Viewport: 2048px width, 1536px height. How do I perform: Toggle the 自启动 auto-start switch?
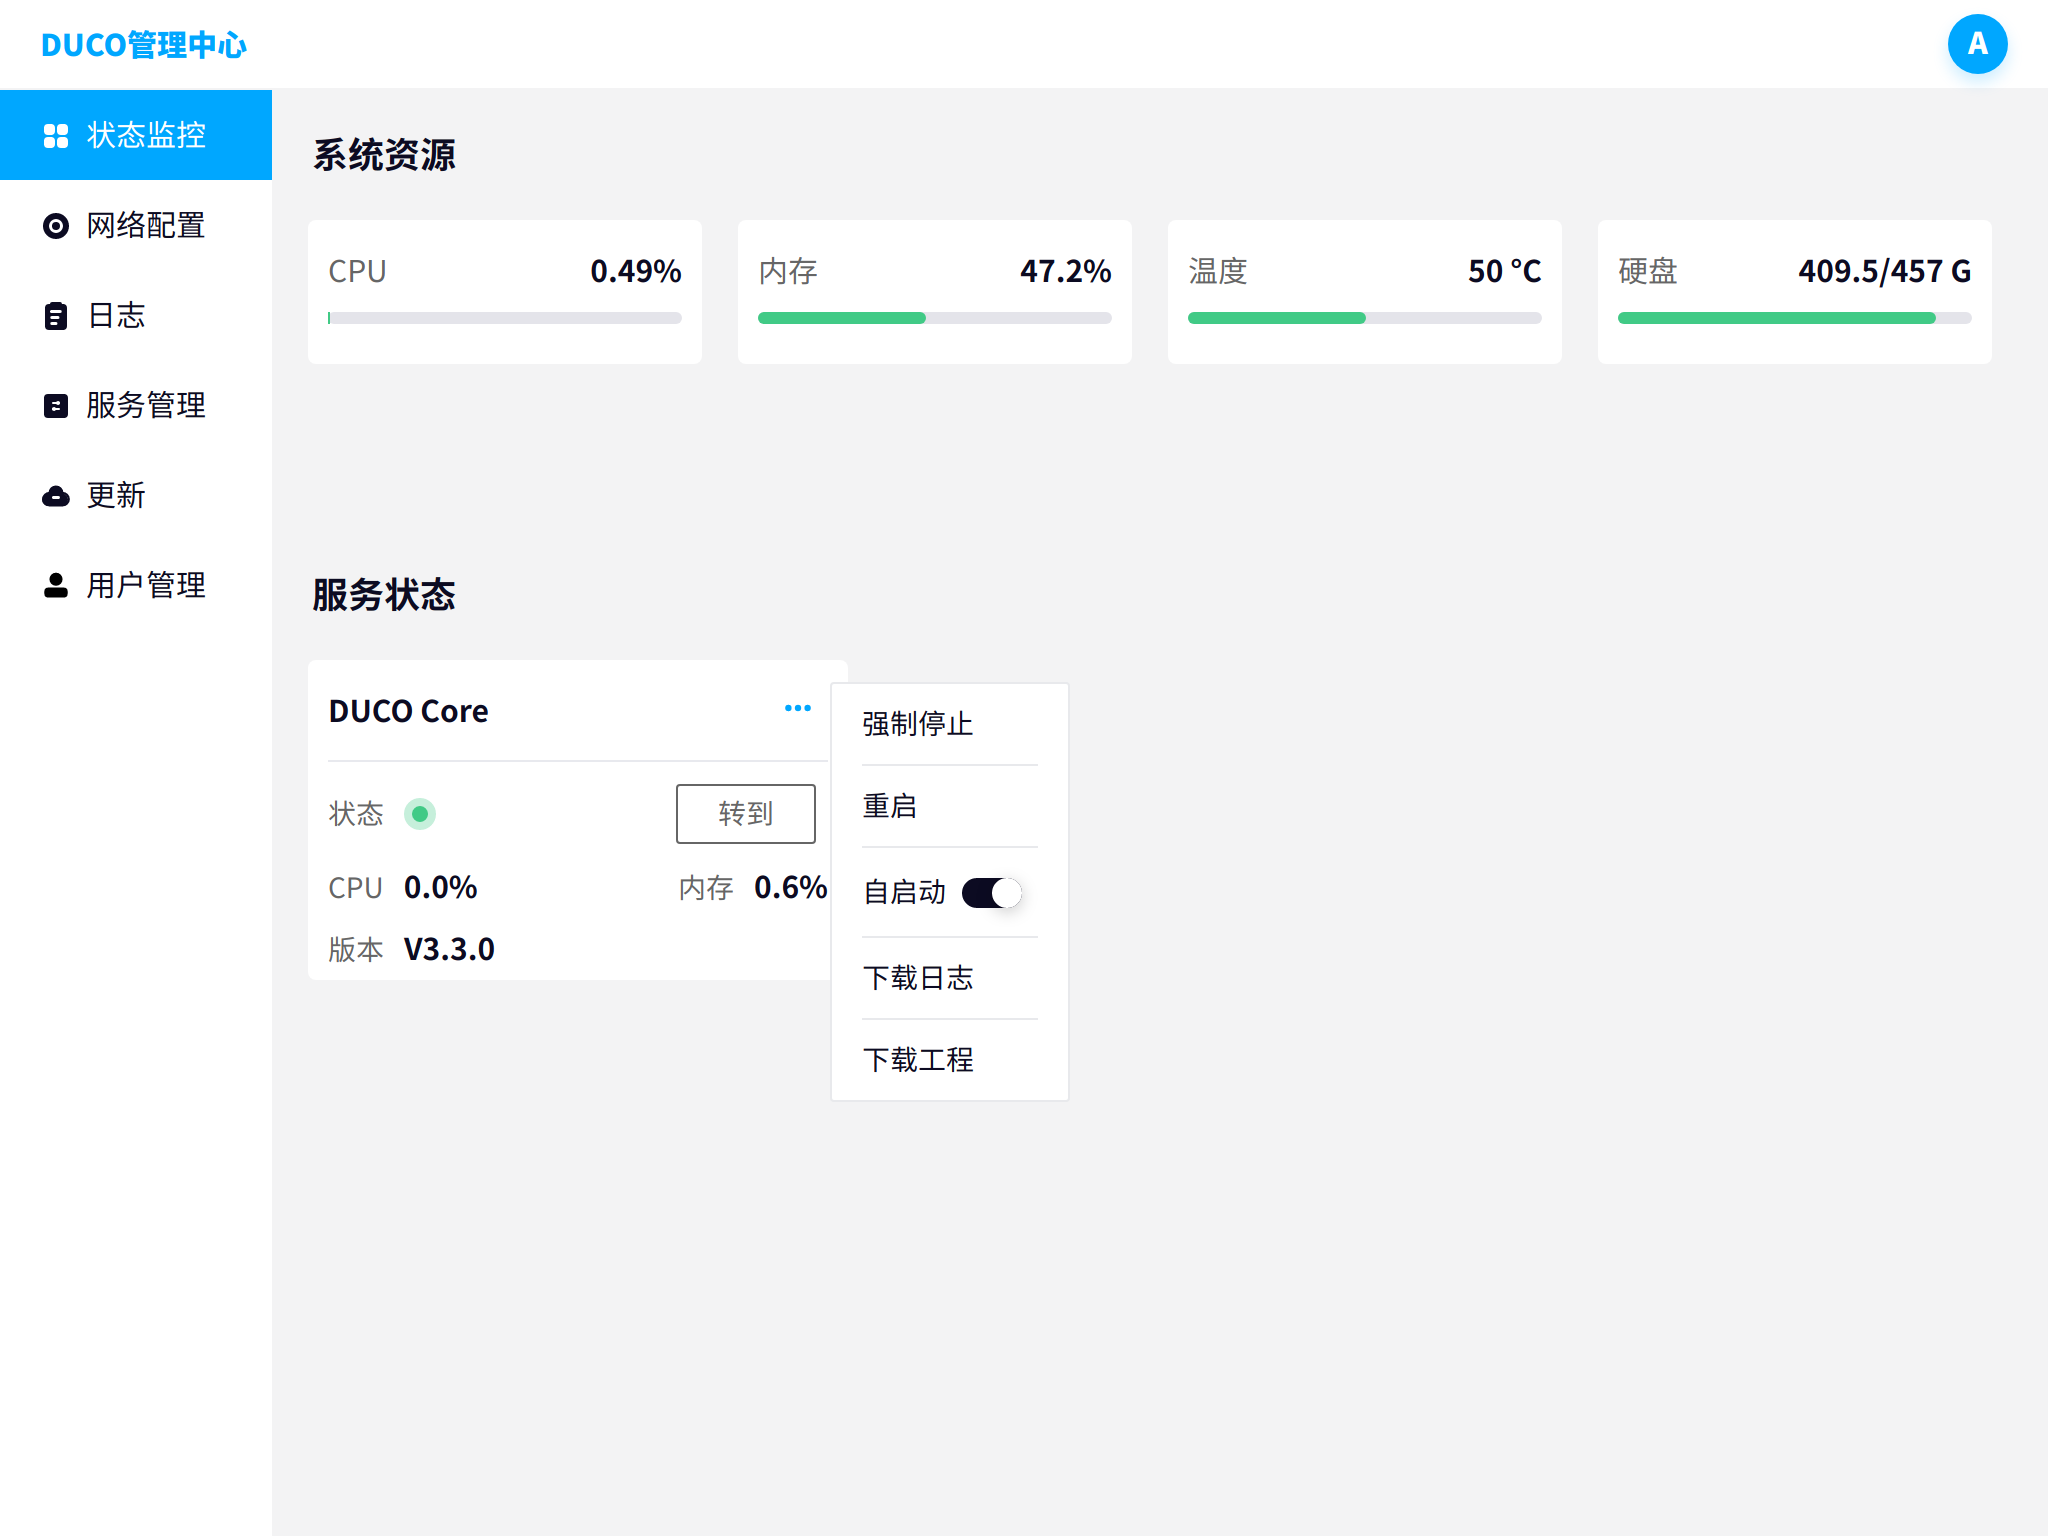tap(991, 892)
